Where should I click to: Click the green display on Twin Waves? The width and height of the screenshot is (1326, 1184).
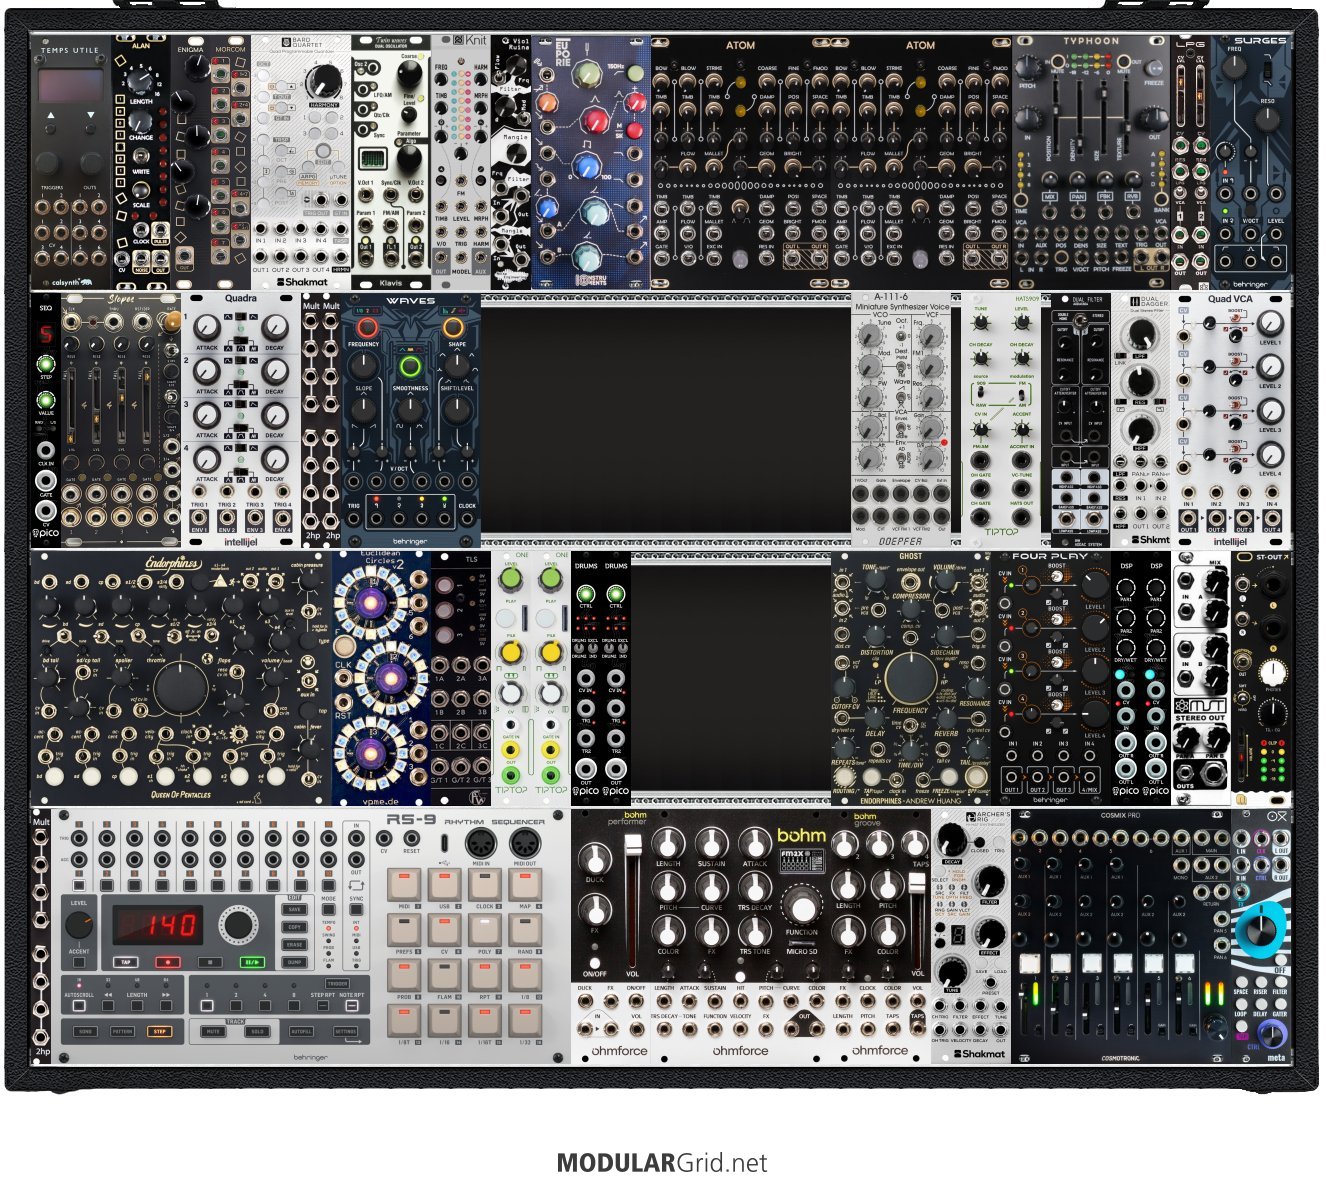pos(372,158)
